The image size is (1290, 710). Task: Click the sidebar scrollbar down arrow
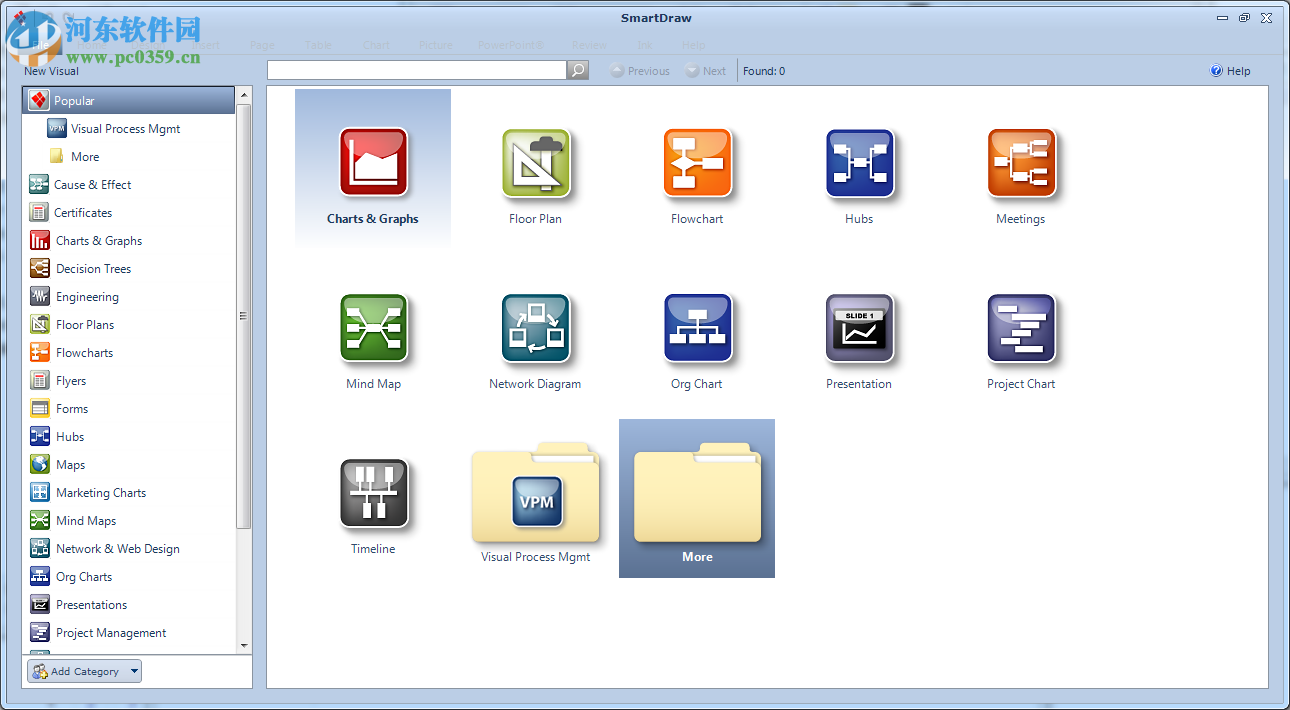point(244,646)
